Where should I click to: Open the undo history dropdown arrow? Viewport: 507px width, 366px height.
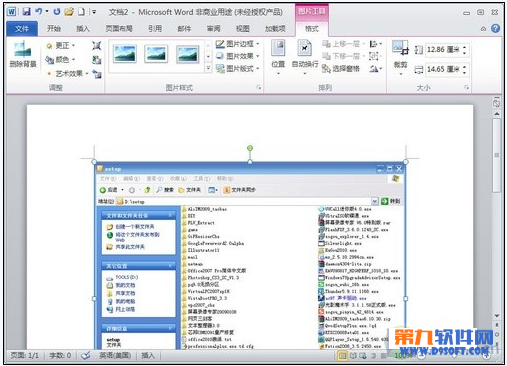pyautogui.click(x=47, y=12)
